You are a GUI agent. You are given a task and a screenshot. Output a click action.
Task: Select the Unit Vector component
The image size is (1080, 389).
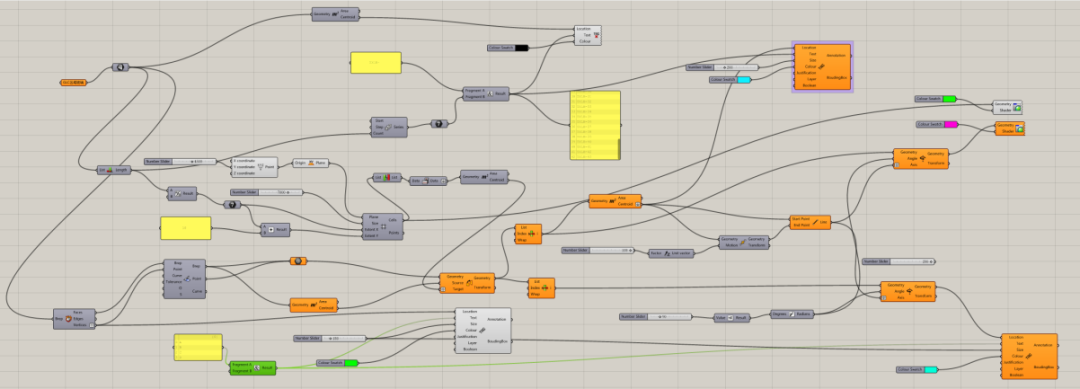coord(672,253)
